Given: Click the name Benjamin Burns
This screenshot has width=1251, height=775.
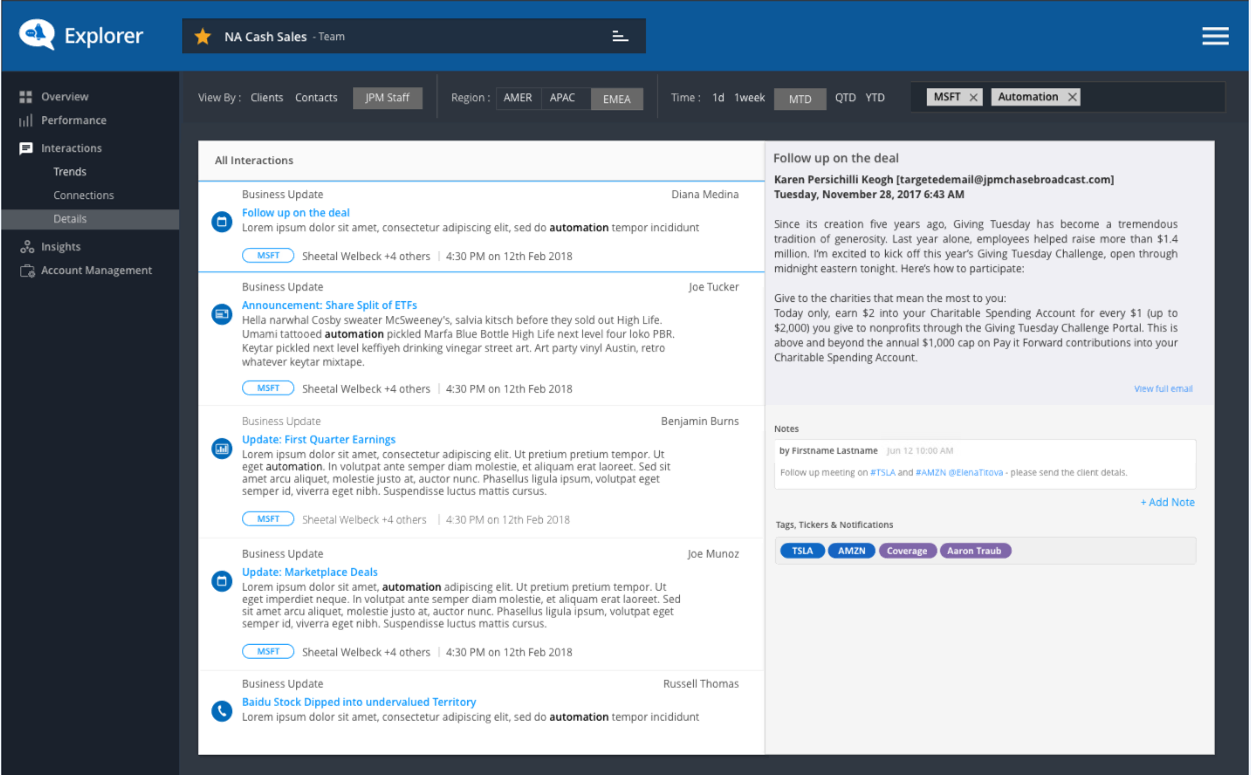Looking at the screenshot, I should (x=700, y=421).
